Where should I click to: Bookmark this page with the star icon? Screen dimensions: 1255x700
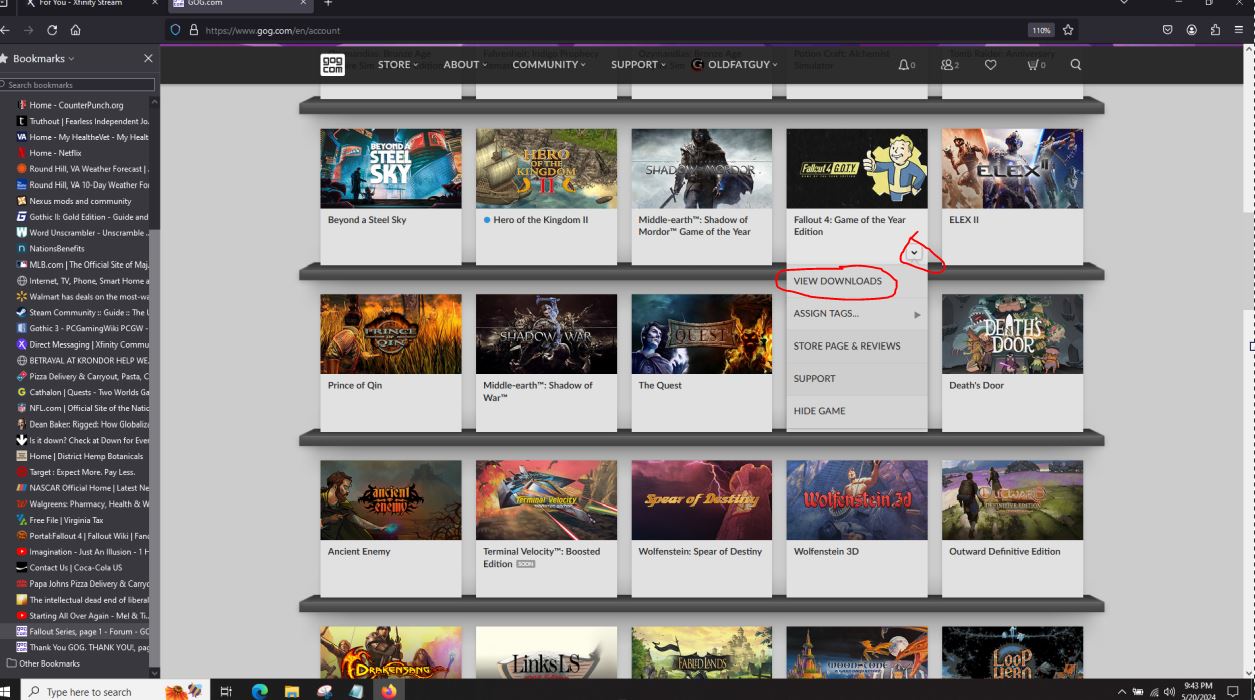1069,30
